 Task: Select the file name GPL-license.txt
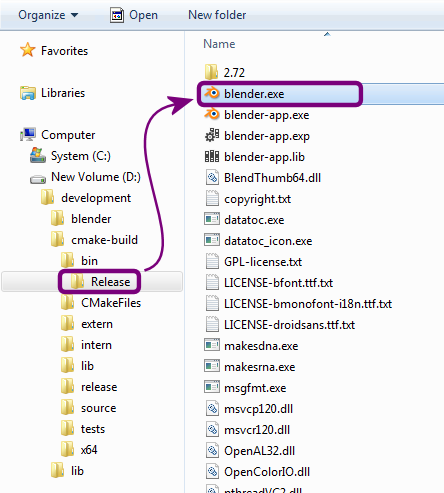tap(263, 262)
